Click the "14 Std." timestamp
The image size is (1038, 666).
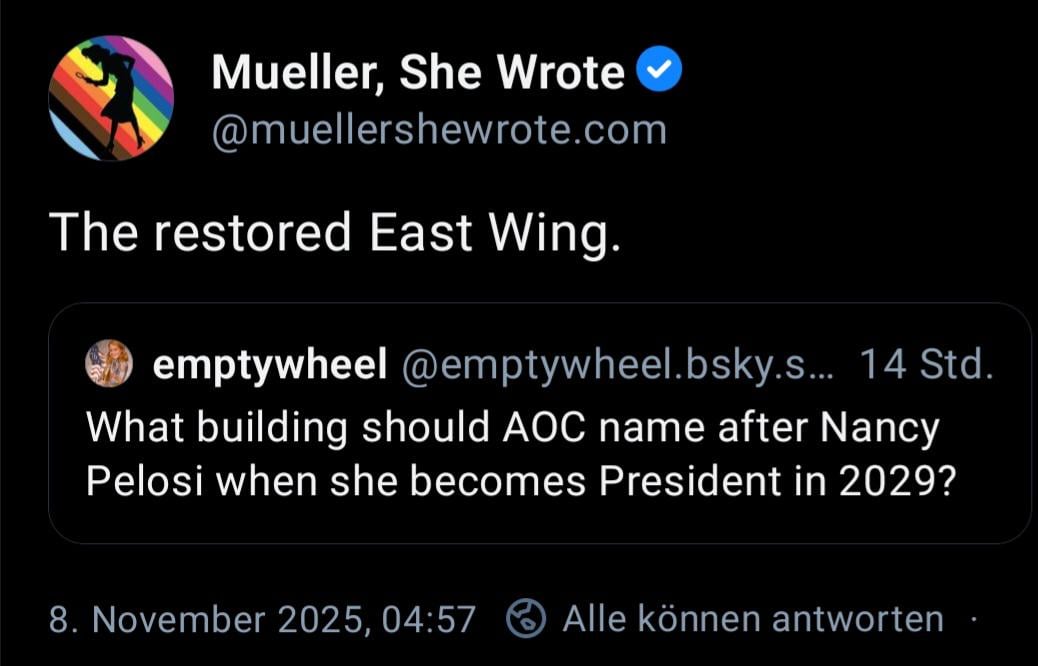(x=926, y=367)
